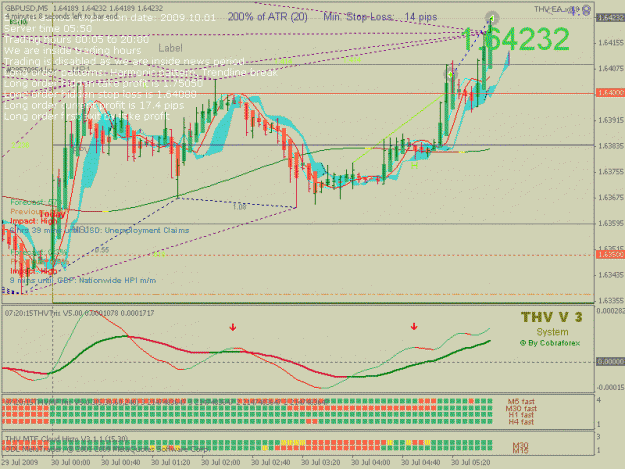The width and height of the screenshot is (625, 469).
Task: Click the white arrow marker at chart top
Action: click(x=492, y=18)
